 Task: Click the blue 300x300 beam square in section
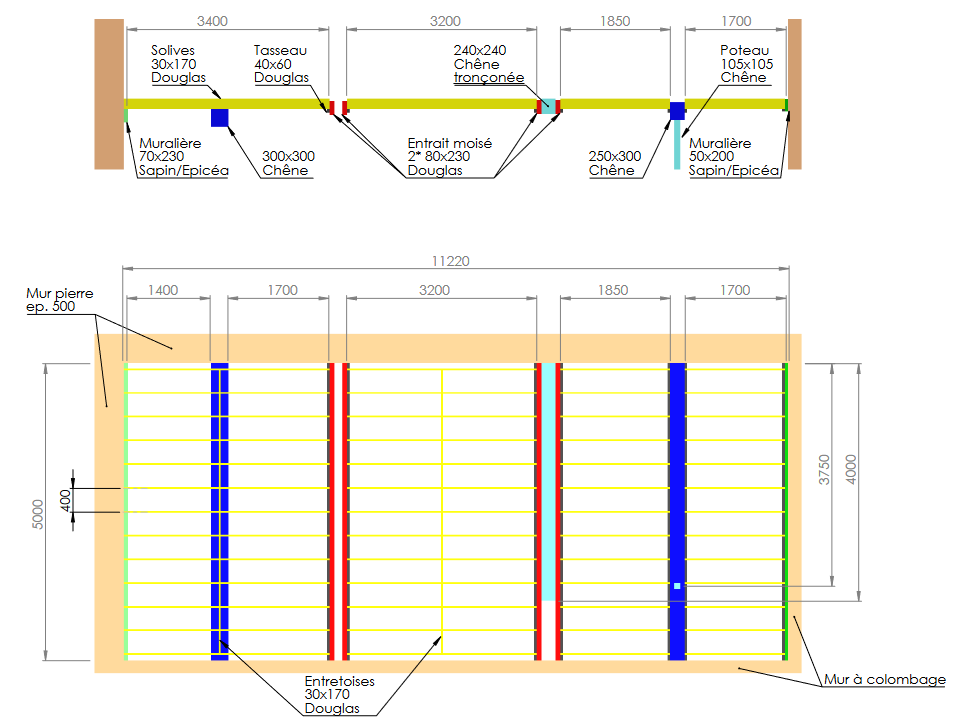point(220,118)
